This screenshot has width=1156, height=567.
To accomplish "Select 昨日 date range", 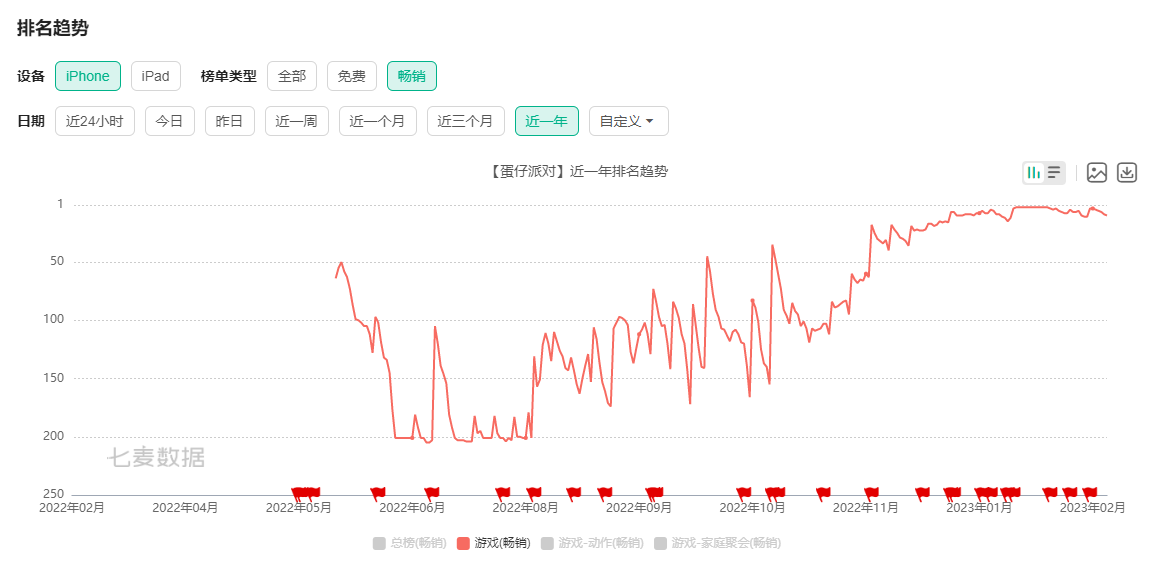I will coord(229,121).
